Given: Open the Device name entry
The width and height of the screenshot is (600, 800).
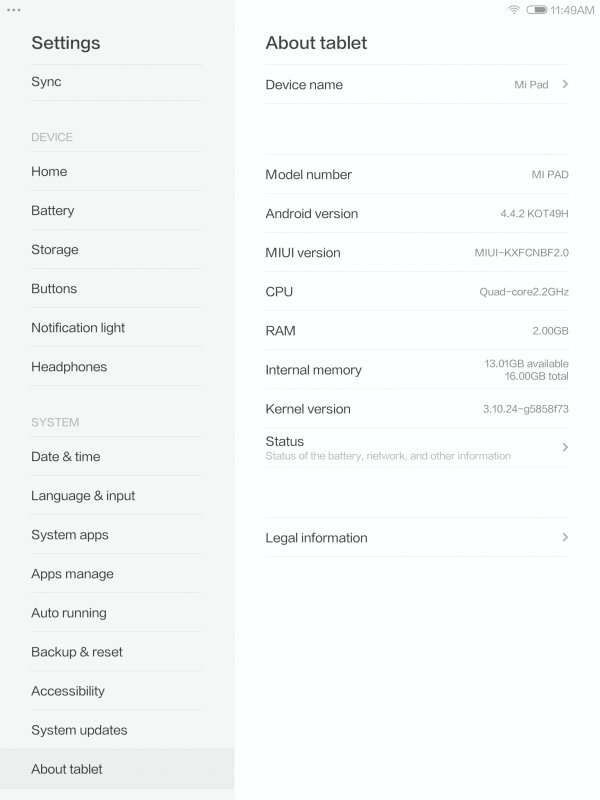Looking at the screenshot, I should [415, 85].
